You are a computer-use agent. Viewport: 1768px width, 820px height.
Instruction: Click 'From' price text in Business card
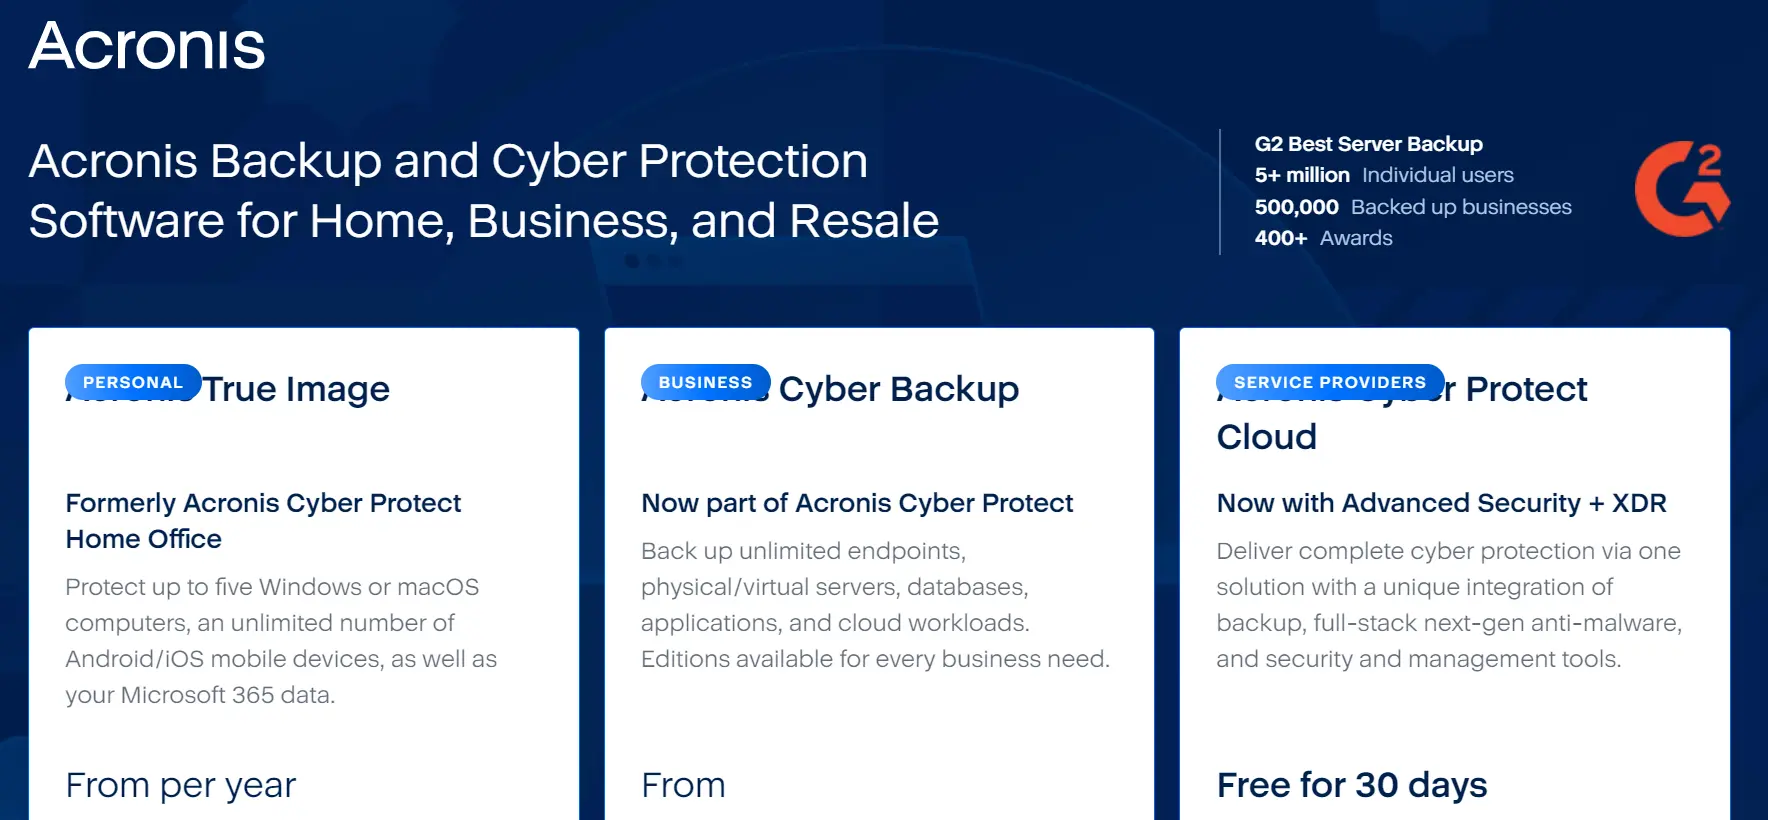click(x=683, y=785)
